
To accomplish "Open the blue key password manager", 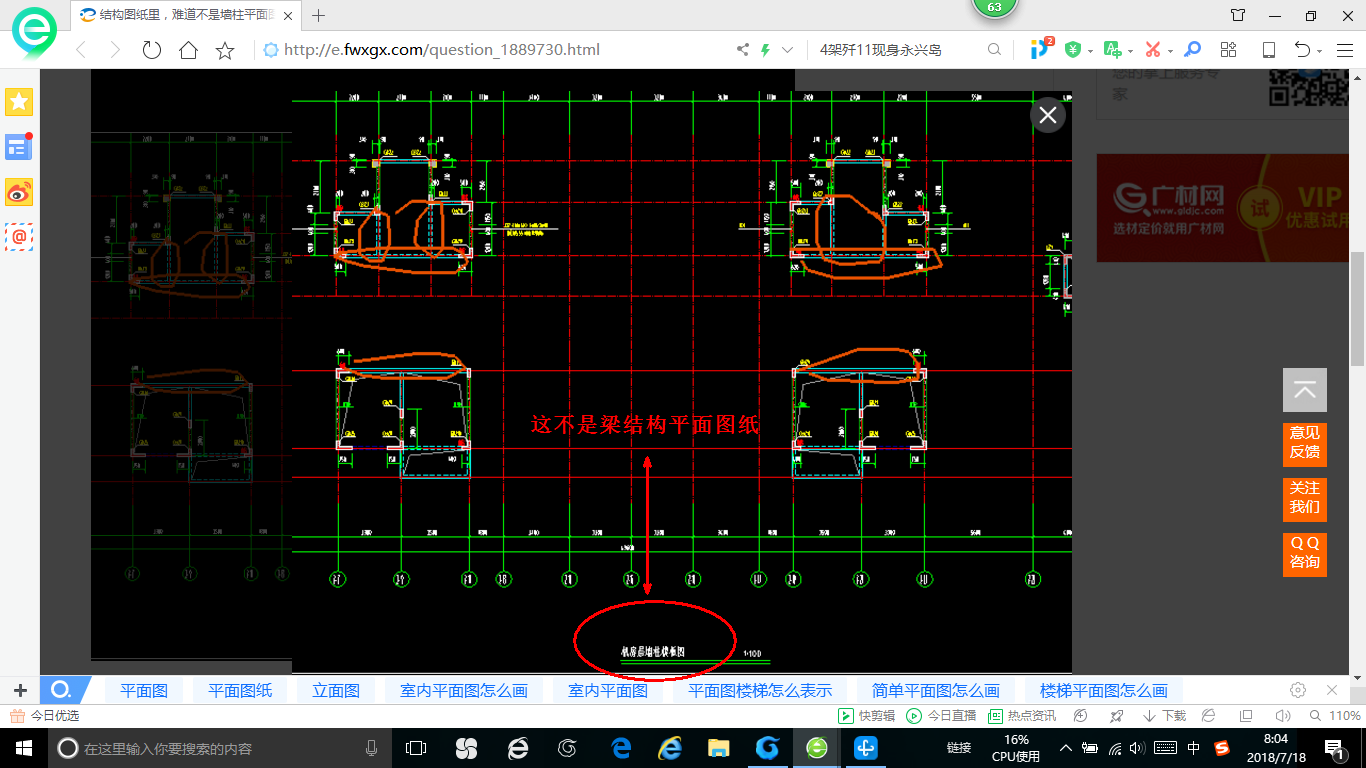I will [x=1192, y=50].
